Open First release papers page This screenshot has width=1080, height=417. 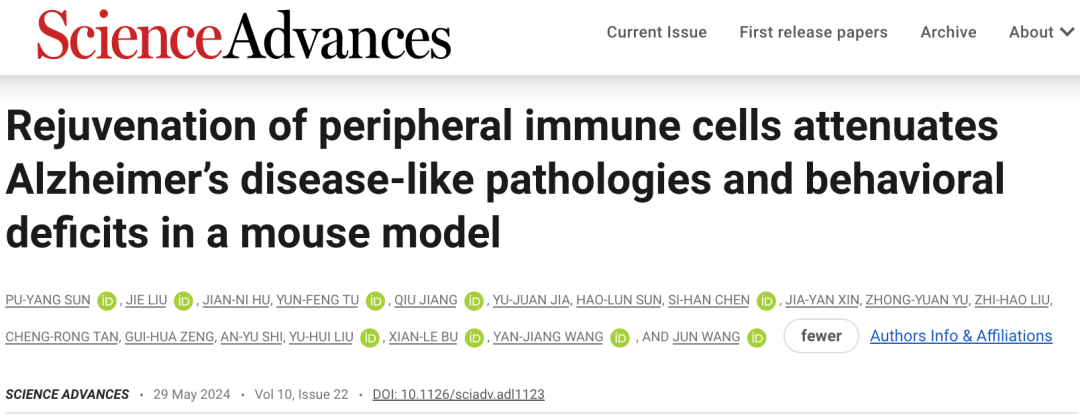tap(813, 32)
